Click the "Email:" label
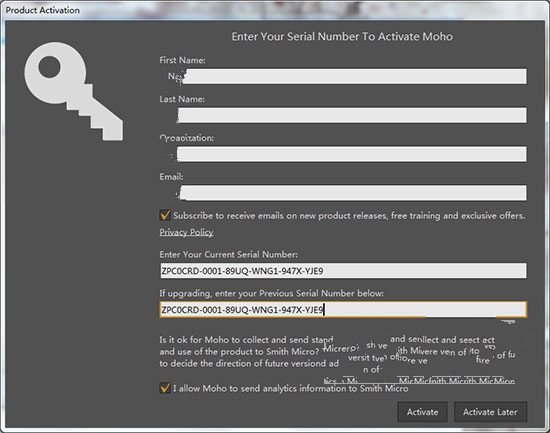Screen dimensions: 550x433 171,176
